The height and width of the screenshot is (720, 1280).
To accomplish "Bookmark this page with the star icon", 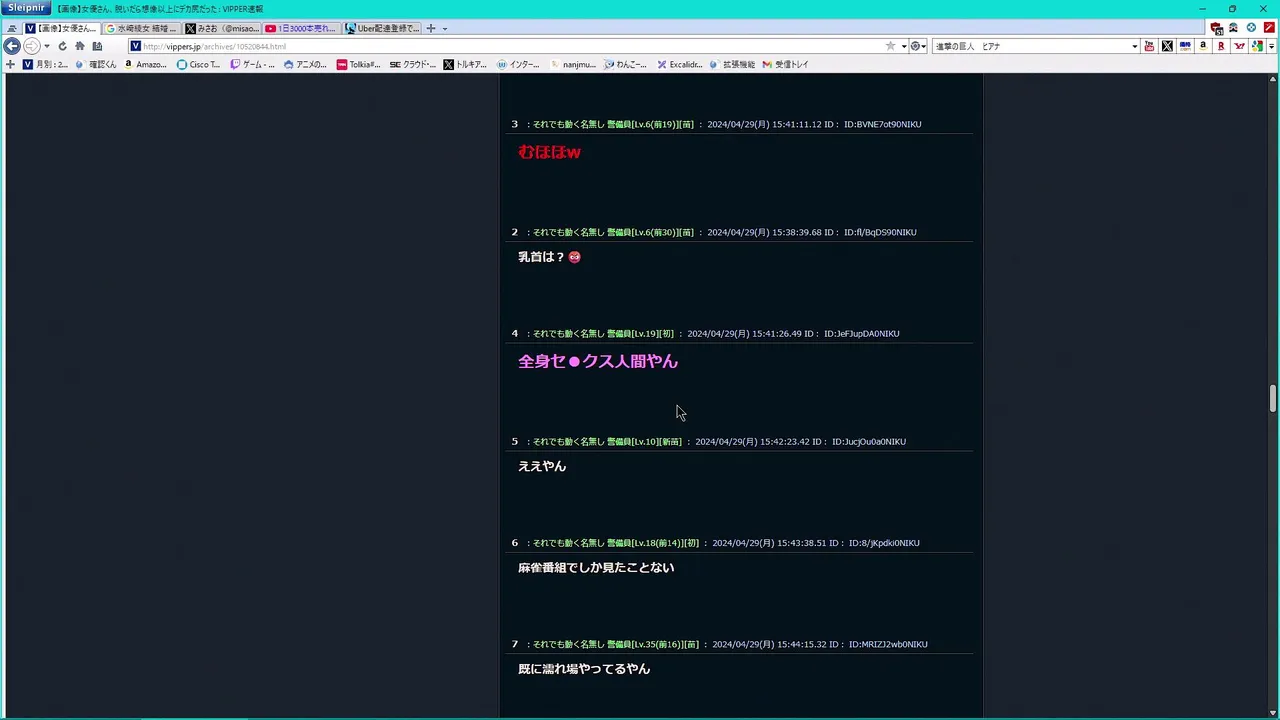I will (x=890, y=46).
